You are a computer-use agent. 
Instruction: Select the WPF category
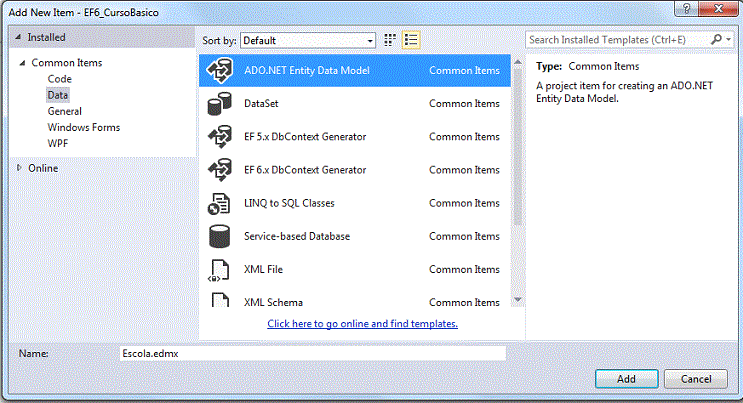58,143
